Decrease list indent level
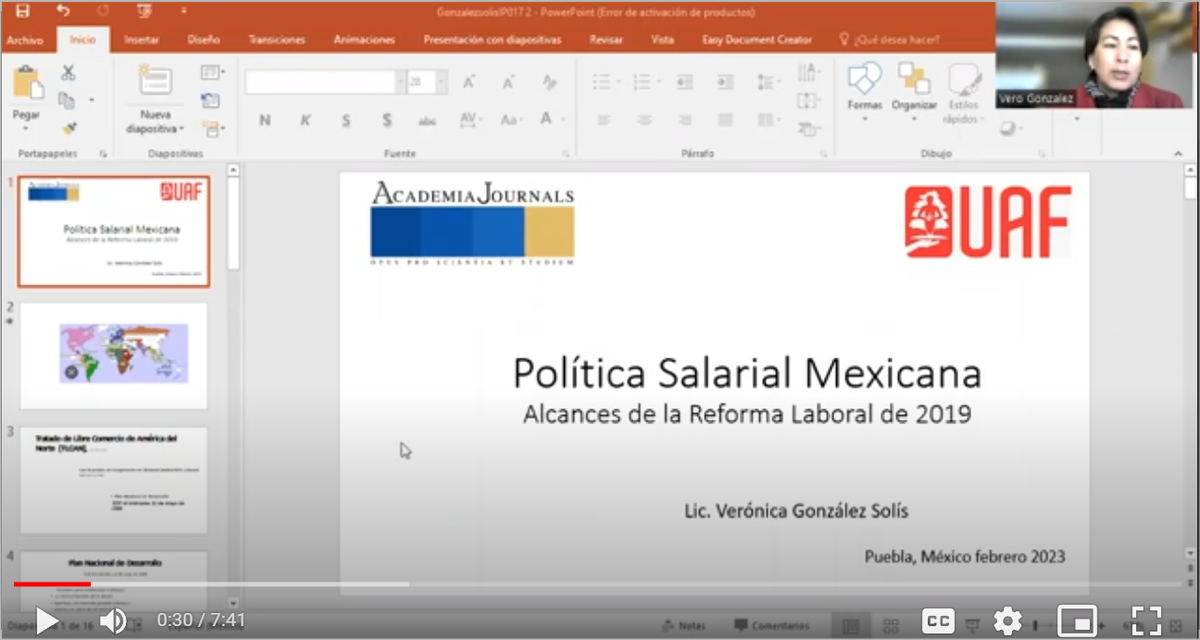Viewport: 1200px width, 640px height. click(x=685, y=82)
